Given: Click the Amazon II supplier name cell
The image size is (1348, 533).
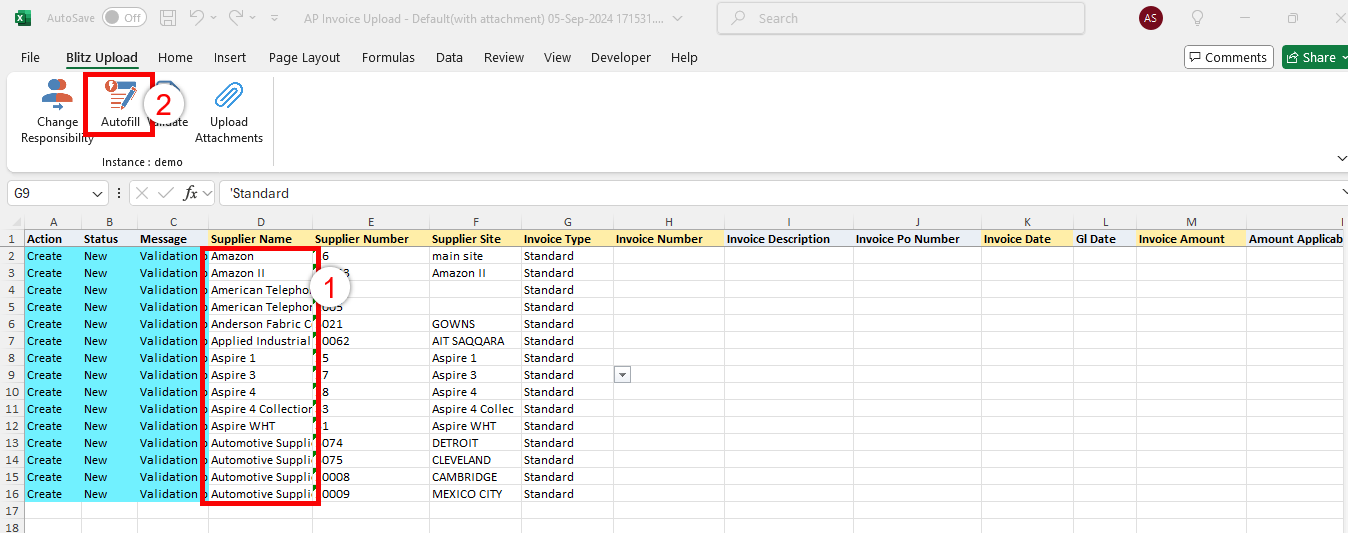Looking at the screenshot, I should [260, 273].
